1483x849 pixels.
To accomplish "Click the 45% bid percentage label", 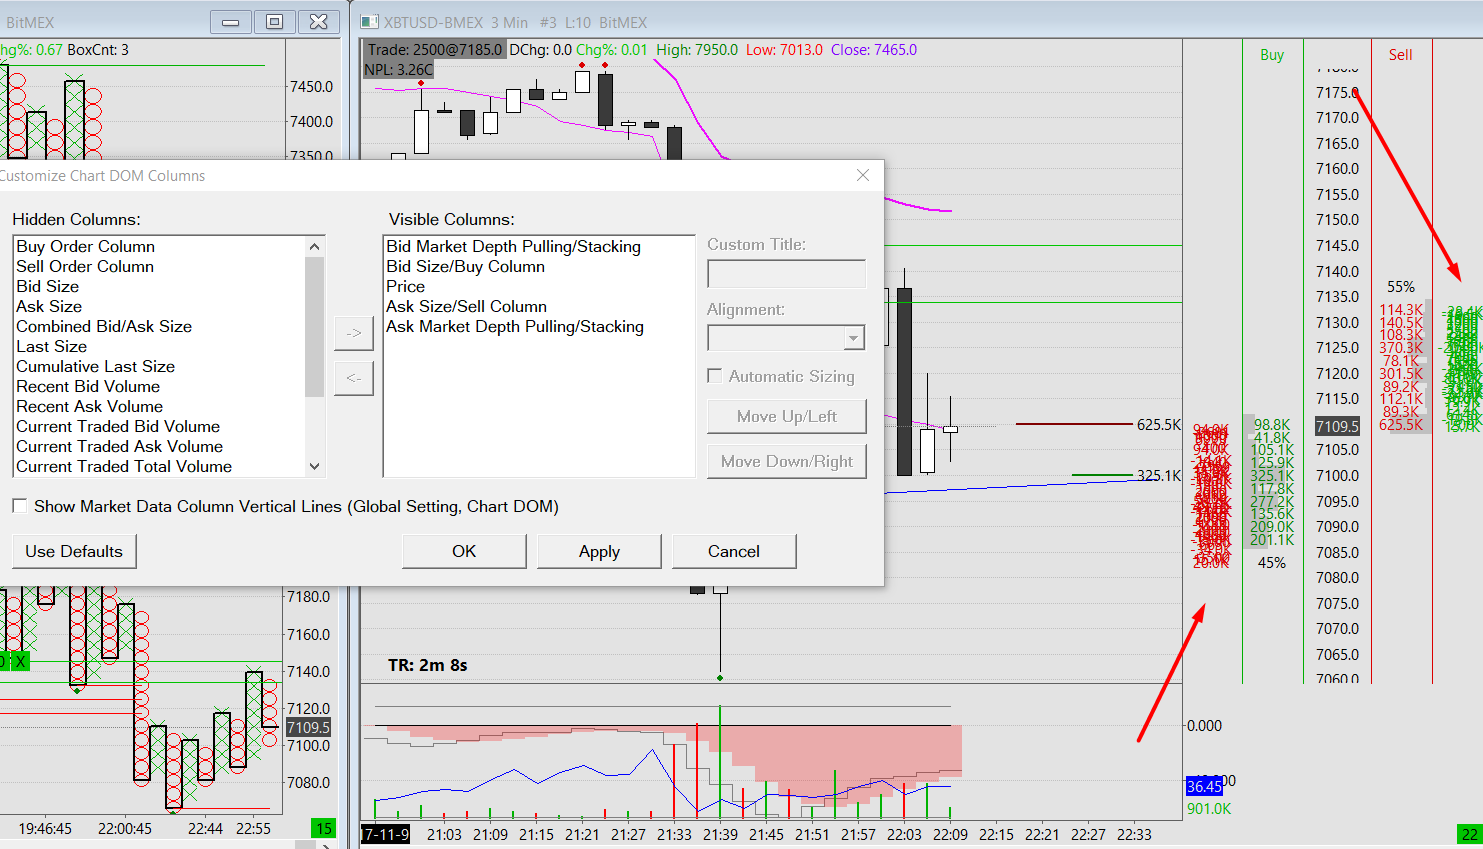I will coord(1272,563).
